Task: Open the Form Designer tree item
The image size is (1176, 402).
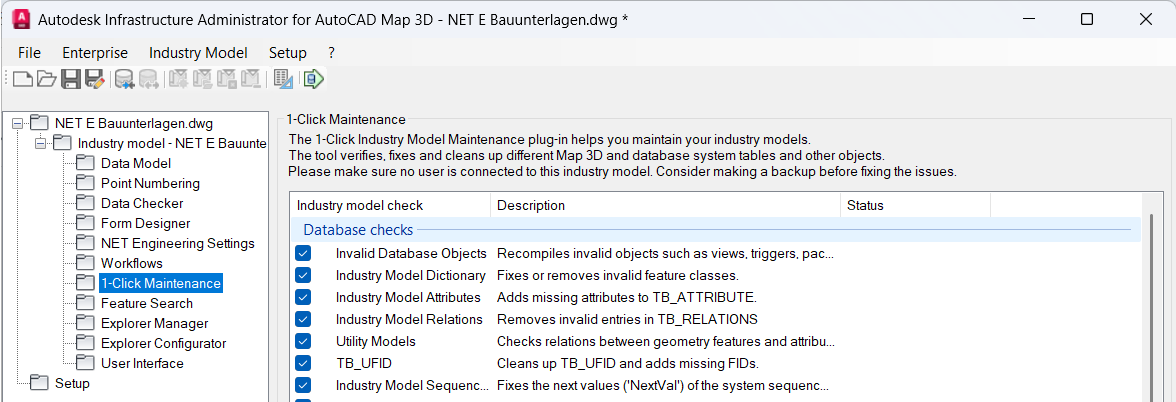Action: (x=145, y=223)
